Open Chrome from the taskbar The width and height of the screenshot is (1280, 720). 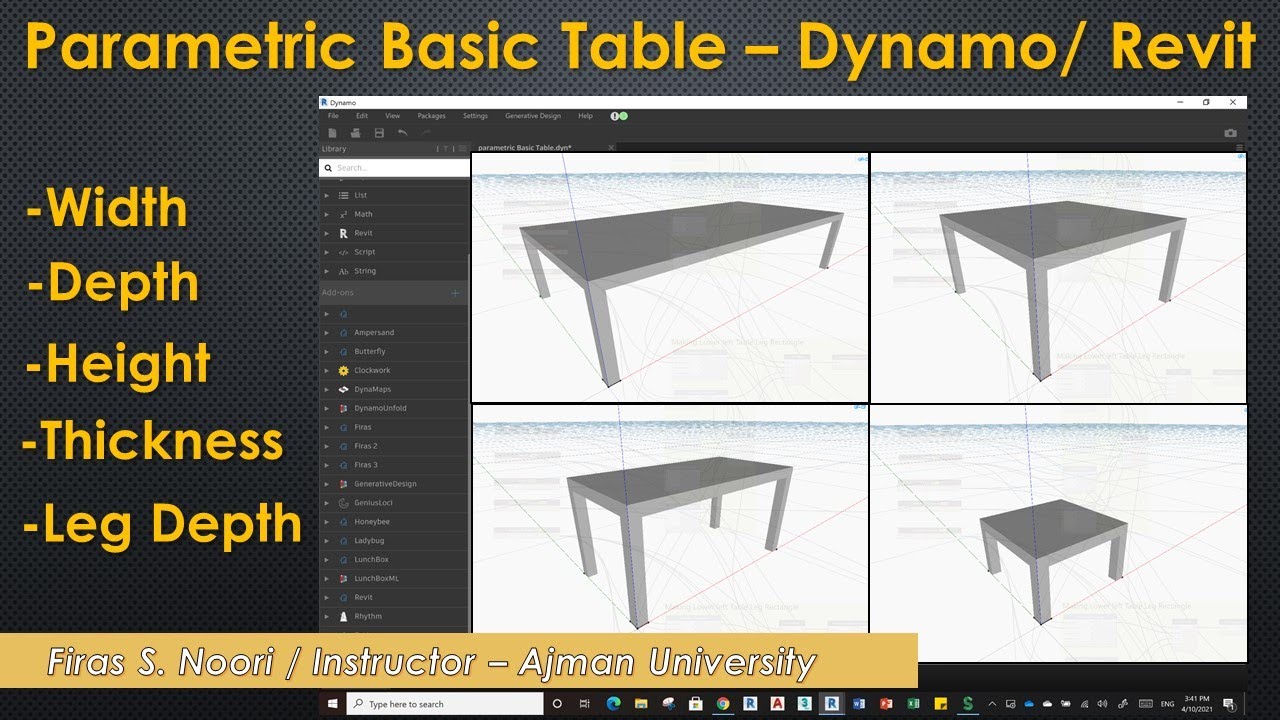[723, 704]
